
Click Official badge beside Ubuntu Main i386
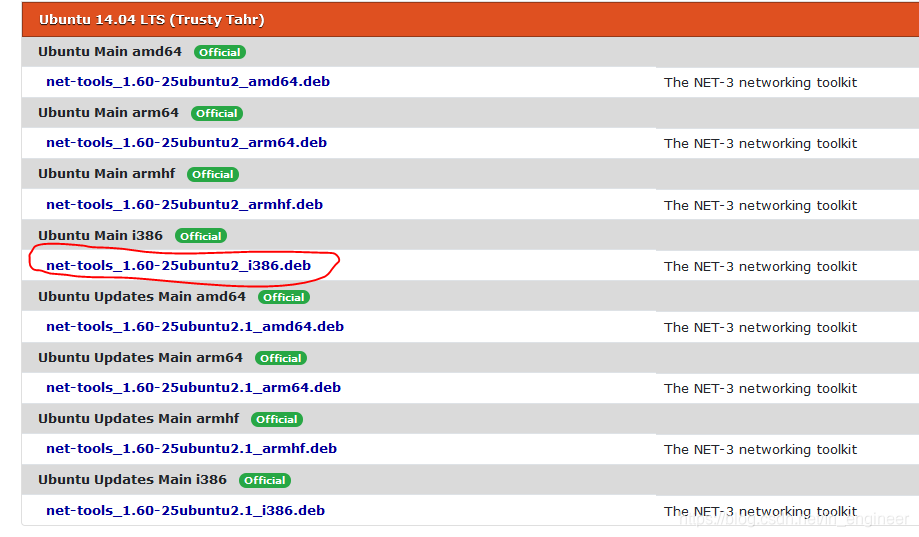tap(201, 236)
